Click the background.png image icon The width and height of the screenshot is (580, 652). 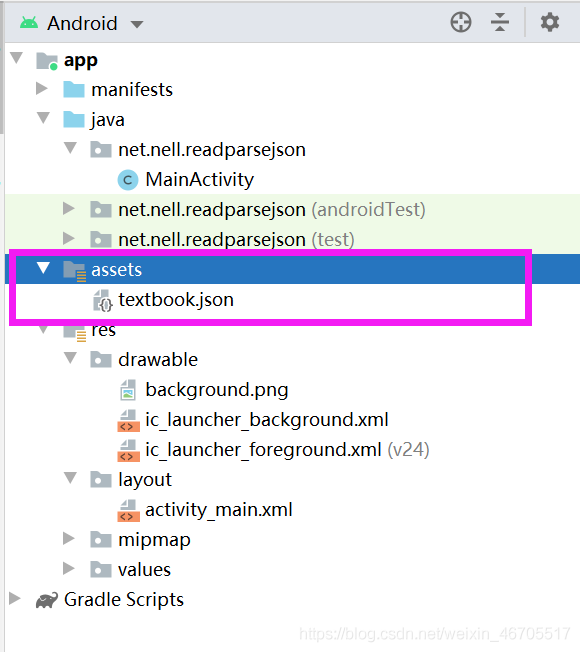pyautogui.click(x=128, y=390)
